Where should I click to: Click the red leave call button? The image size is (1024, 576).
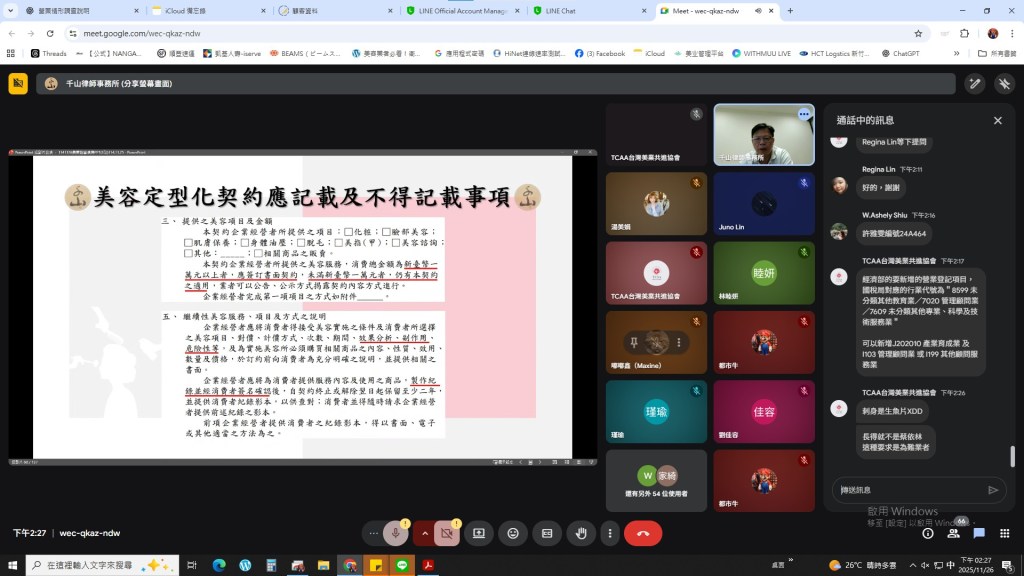coord(642,533)
